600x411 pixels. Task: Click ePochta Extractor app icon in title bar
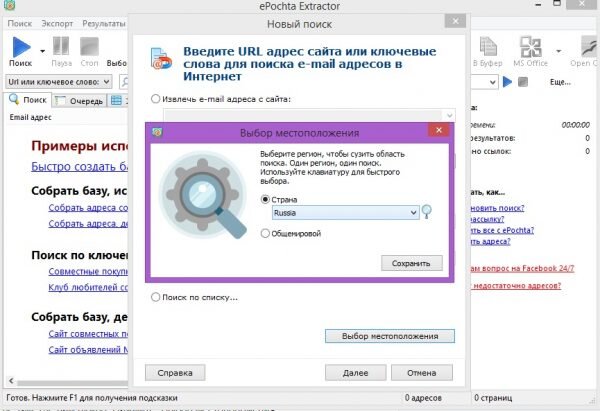(9, 5)
